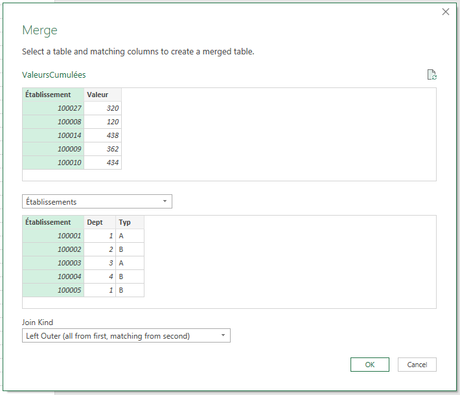Click cell 100004 in the second table
The width and height of the screenshot is (460, 395).
pyautogui.click(x=53, y=277)
